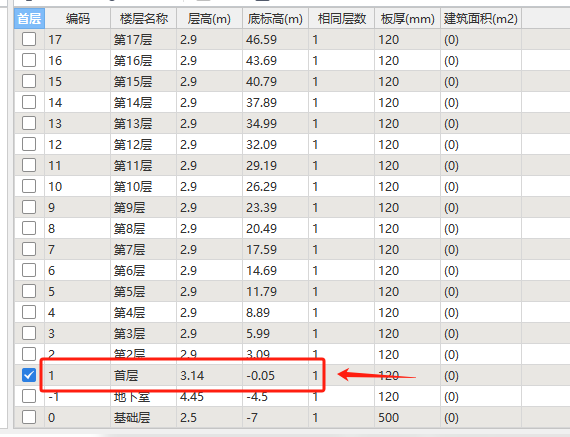This screenshot has width=570, height=437.
Task: Select the code cell showing 6
Action: point(77,270)
